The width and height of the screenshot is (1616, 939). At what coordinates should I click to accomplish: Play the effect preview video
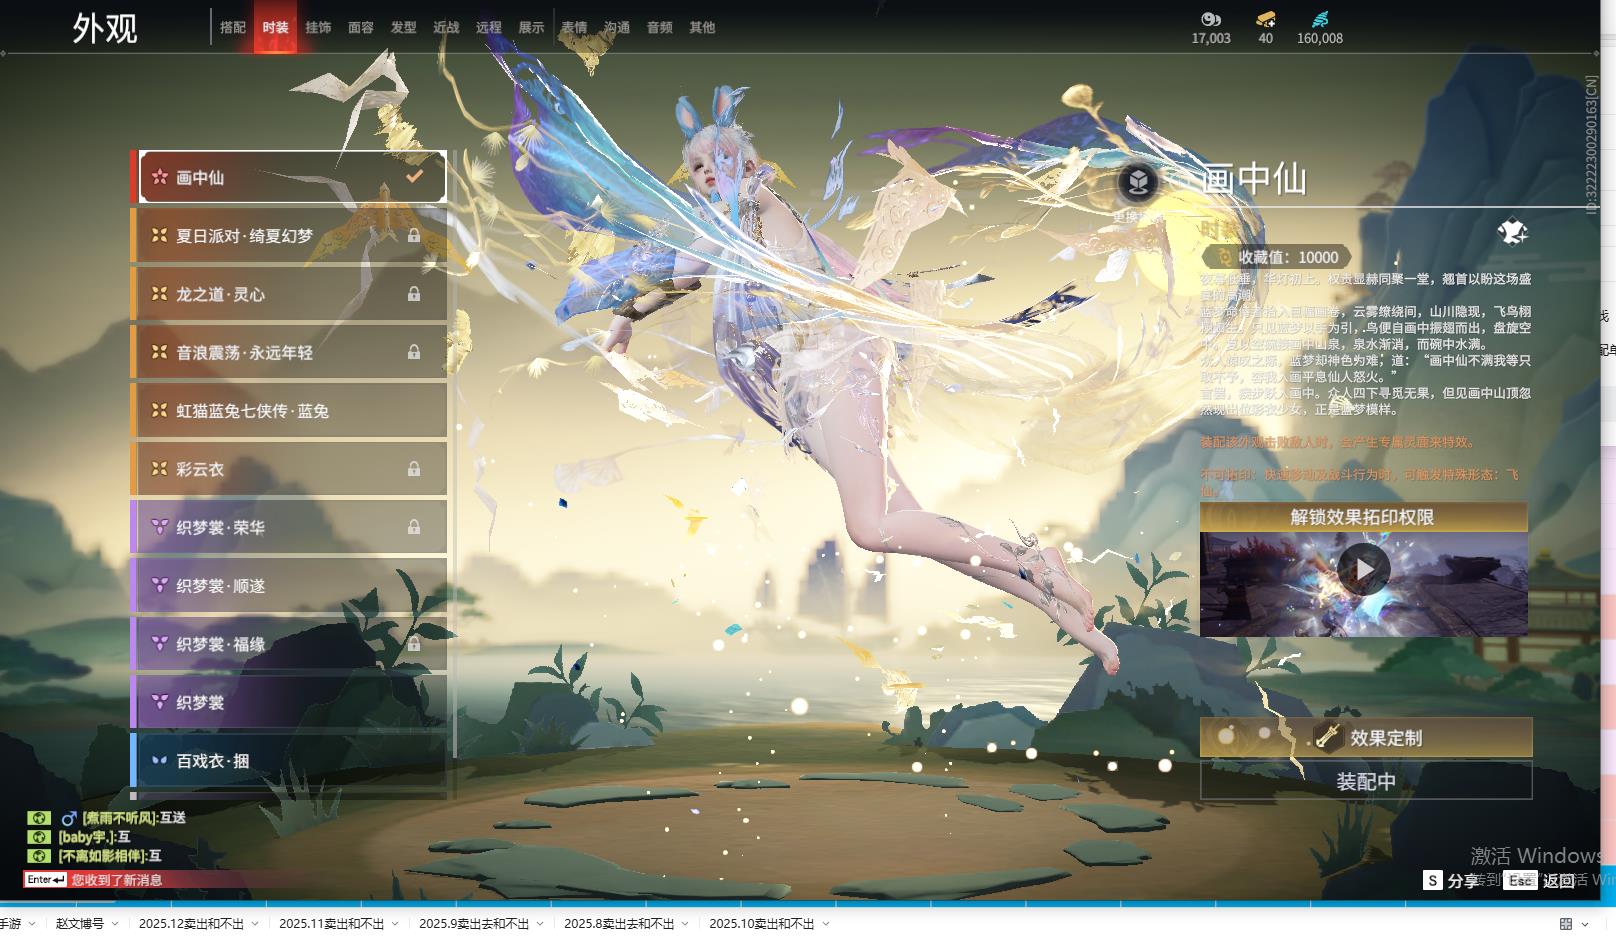(1364, 568)
